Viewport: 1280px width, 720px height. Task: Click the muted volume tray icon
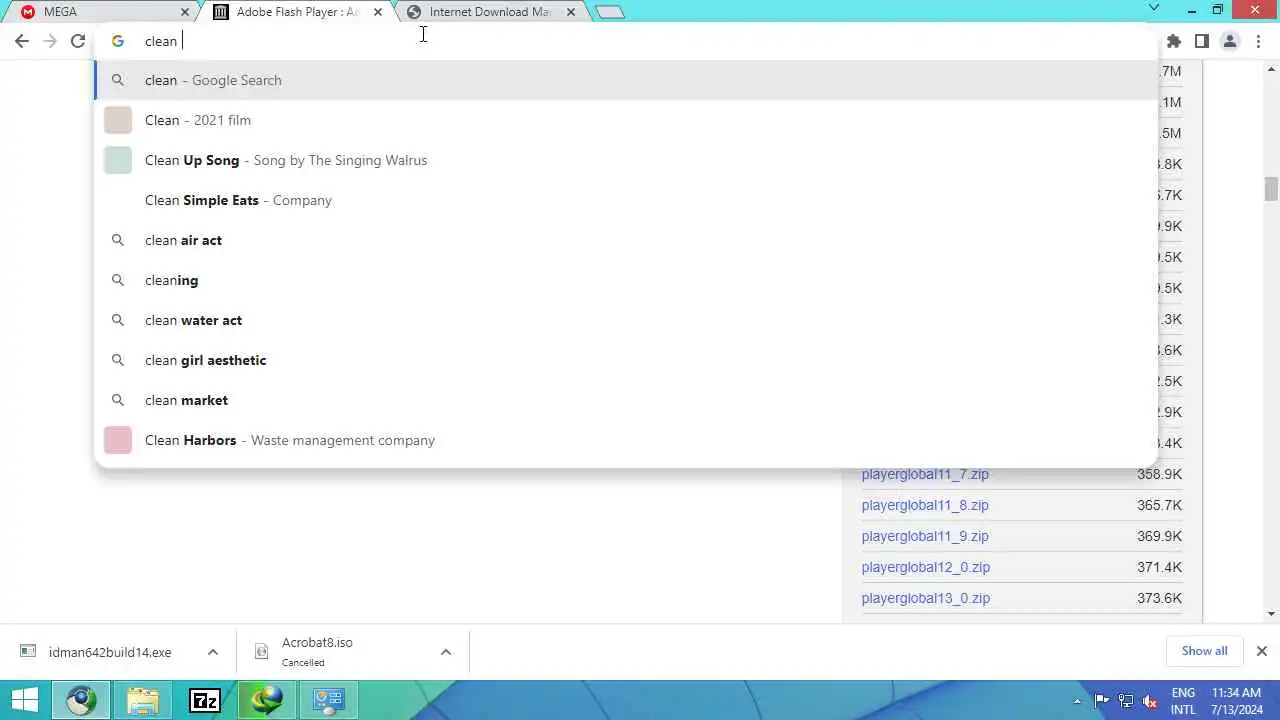[x=1150, y=700]
